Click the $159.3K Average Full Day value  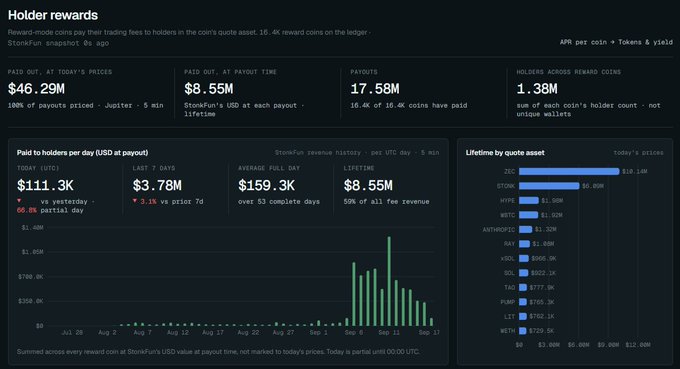point(266,186)
